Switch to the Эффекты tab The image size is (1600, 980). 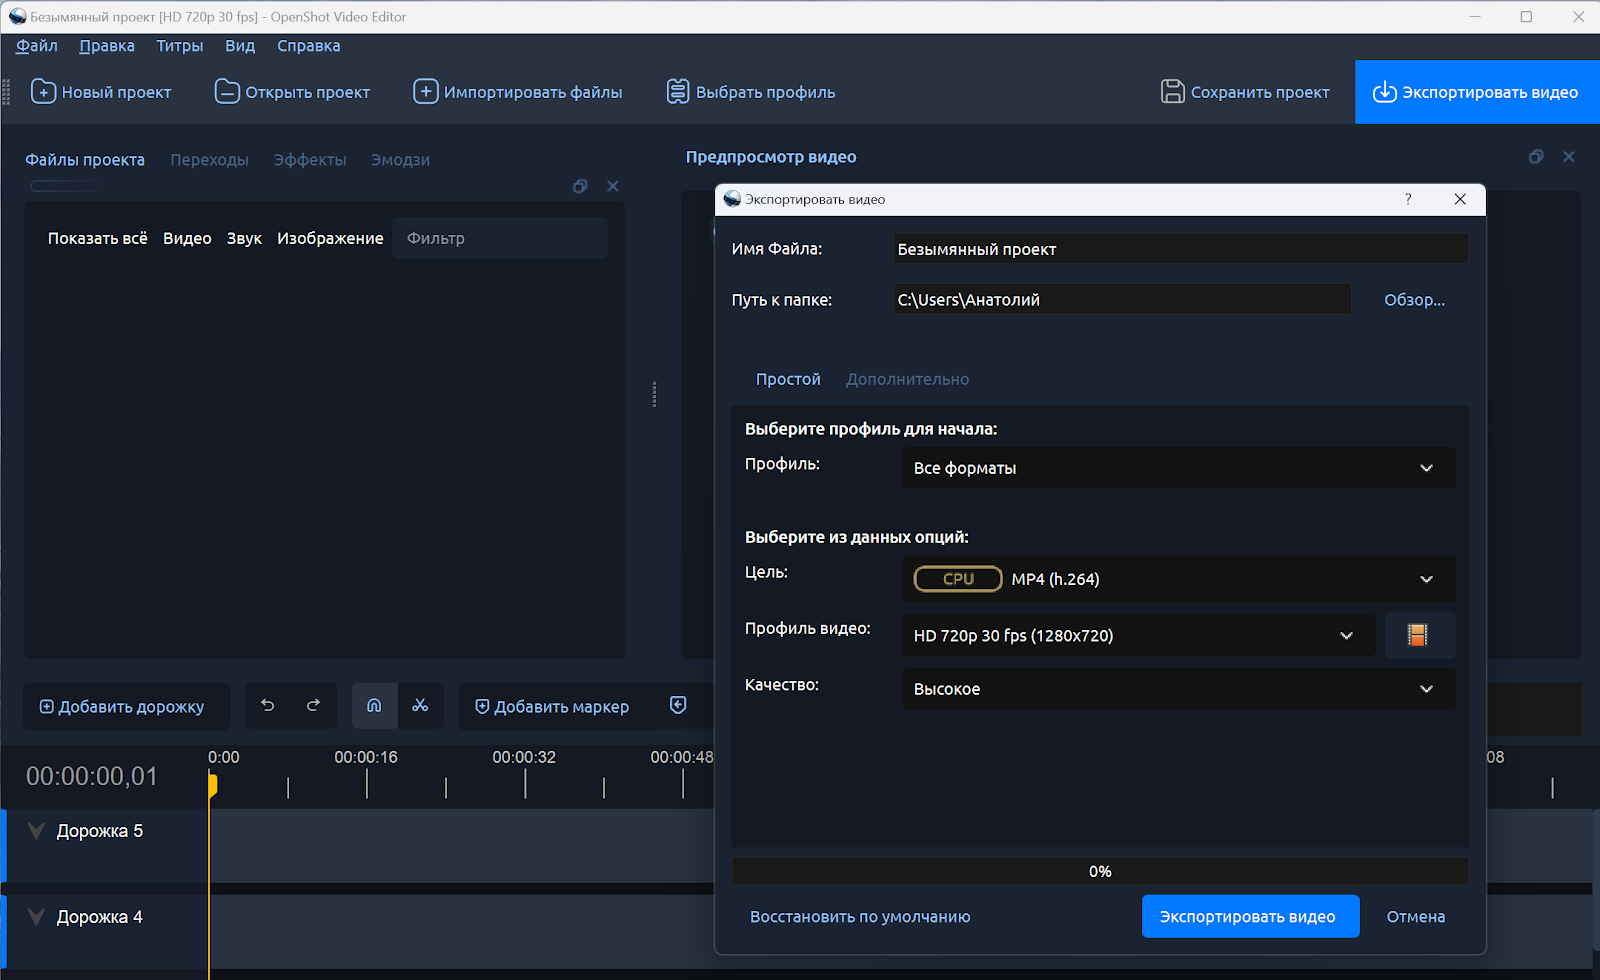(x=310, y=160)
